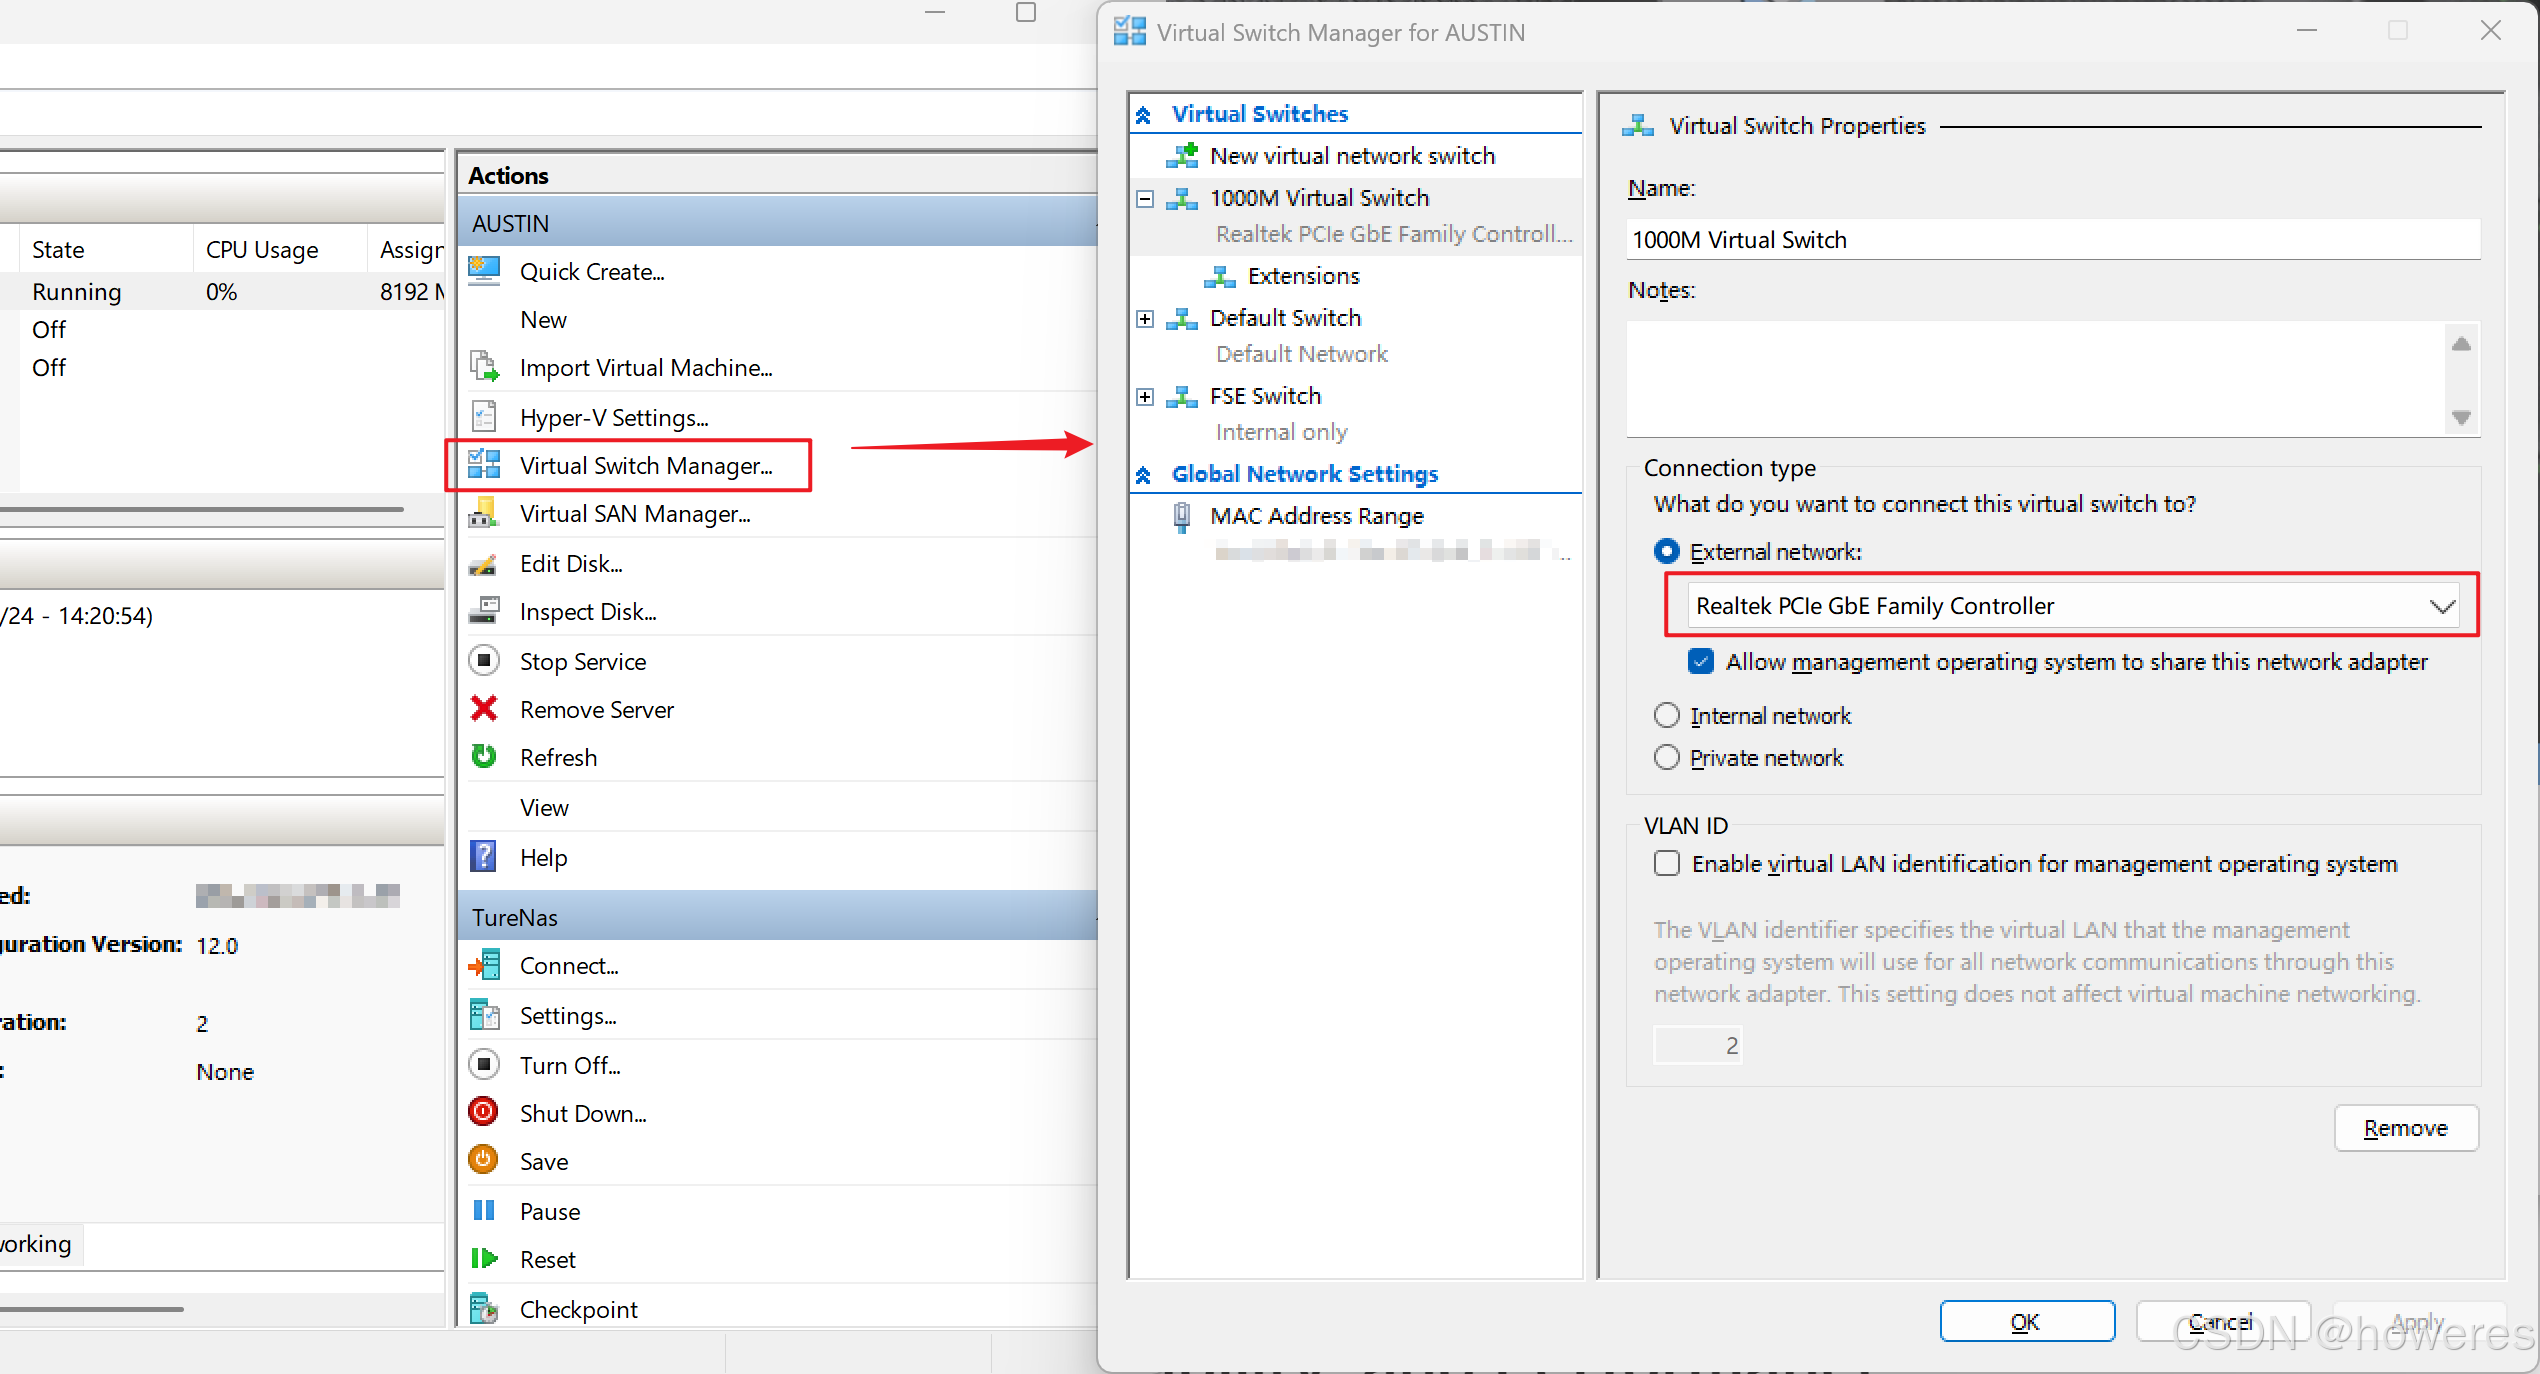Open Hyper-V Settings action
The width and height of the screenshot is (2540, 1374).
[x=613, y=417]
